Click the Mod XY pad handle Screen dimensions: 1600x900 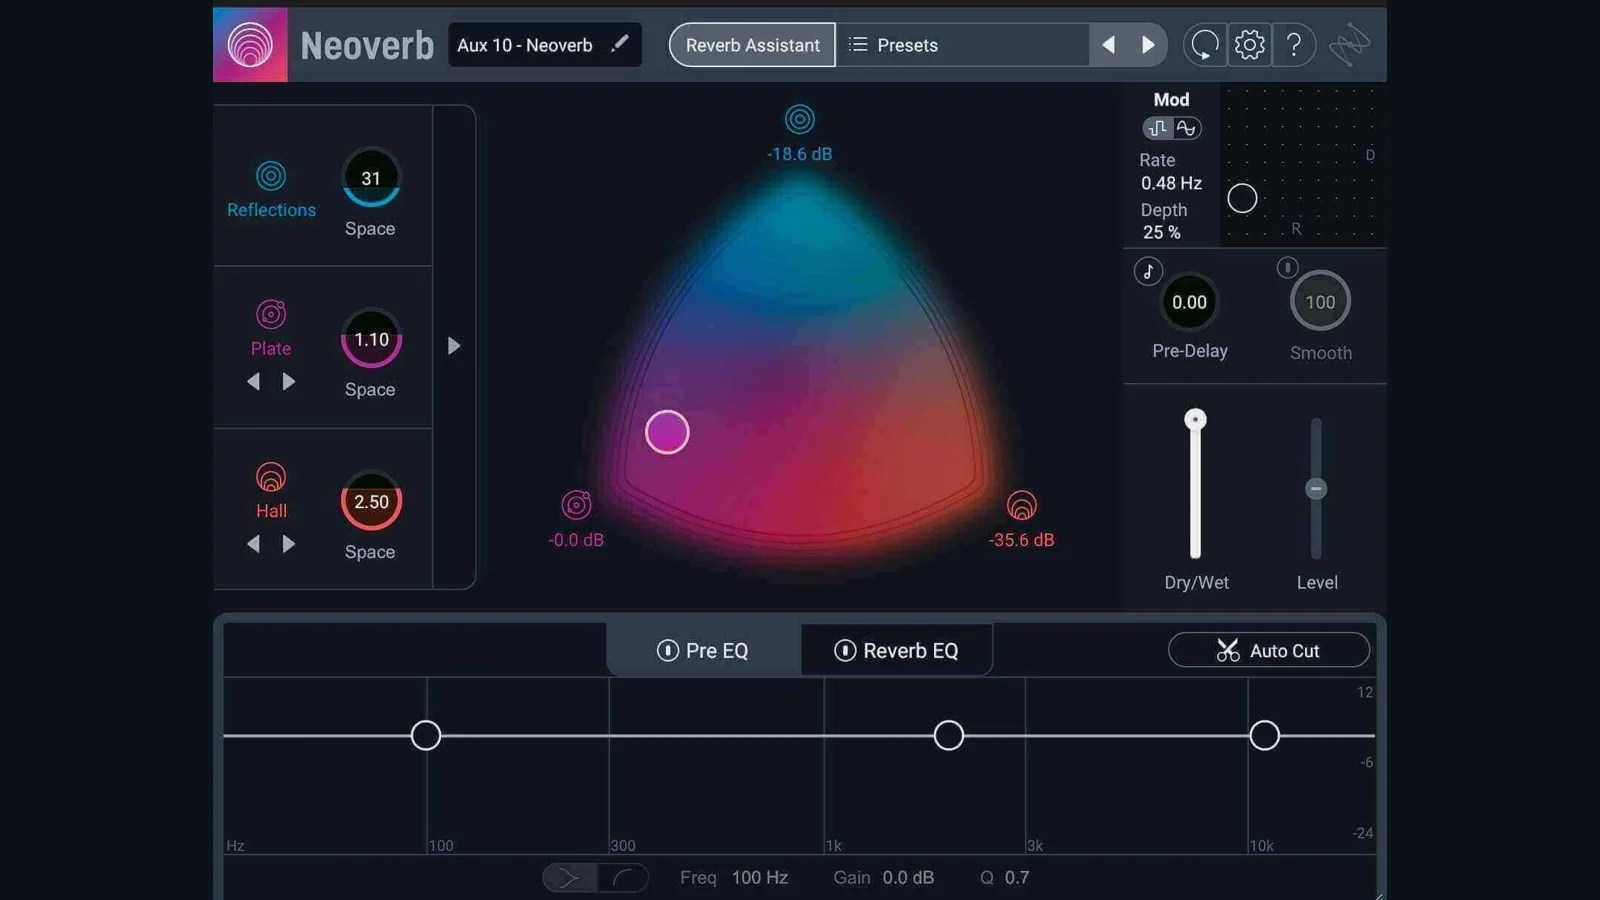1242,198
